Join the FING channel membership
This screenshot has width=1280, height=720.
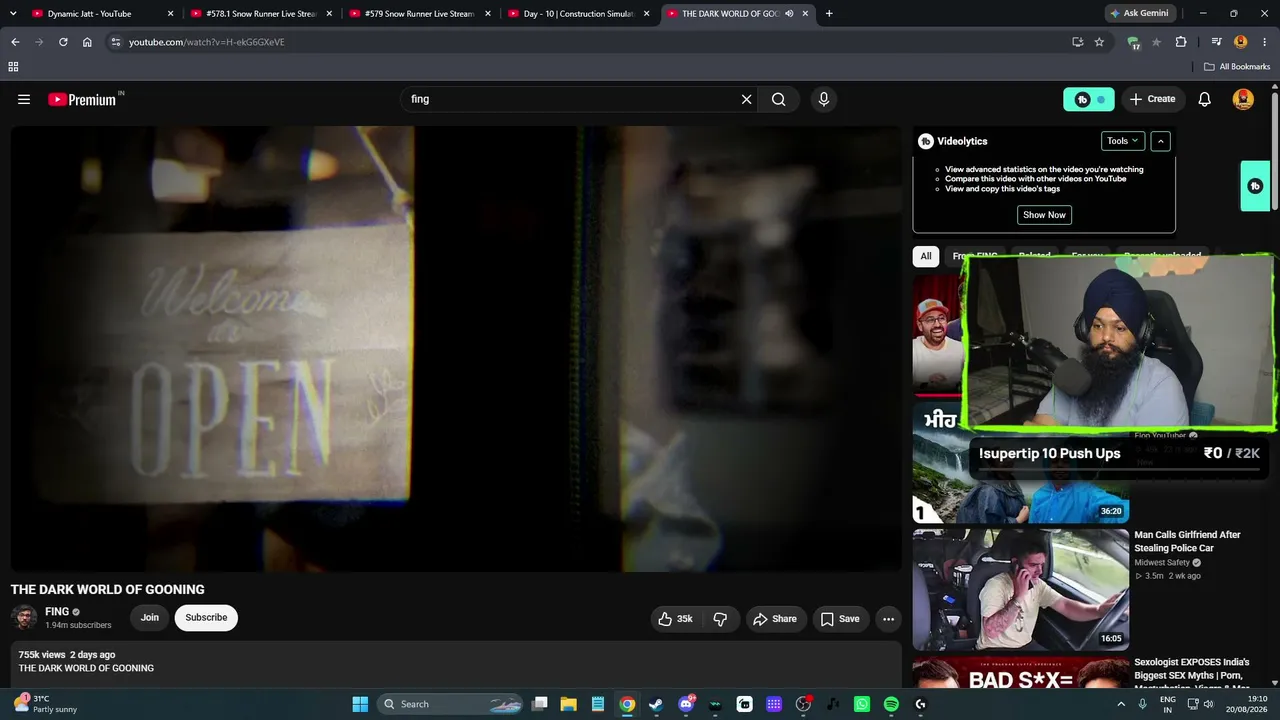click(150, 618)
